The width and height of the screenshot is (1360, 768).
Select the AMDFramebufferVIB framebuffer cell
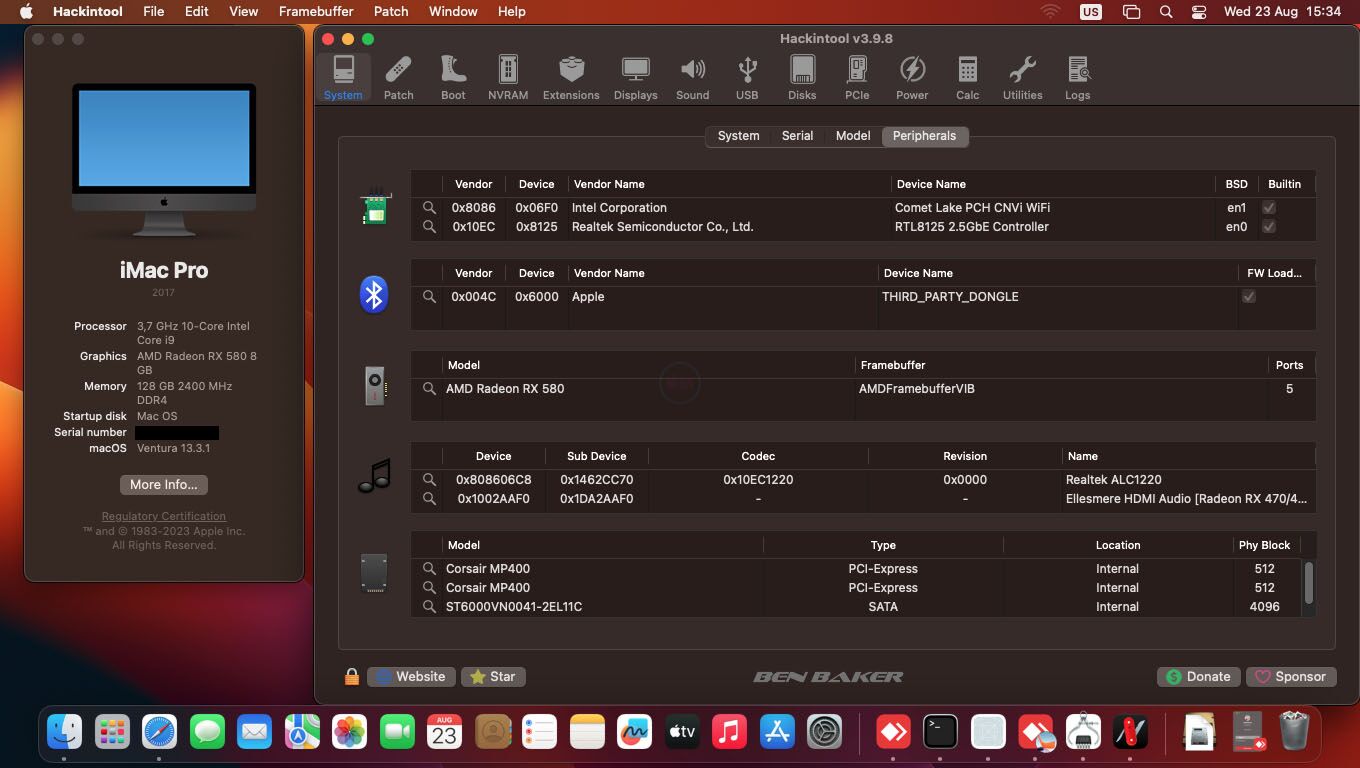(916, 388)
